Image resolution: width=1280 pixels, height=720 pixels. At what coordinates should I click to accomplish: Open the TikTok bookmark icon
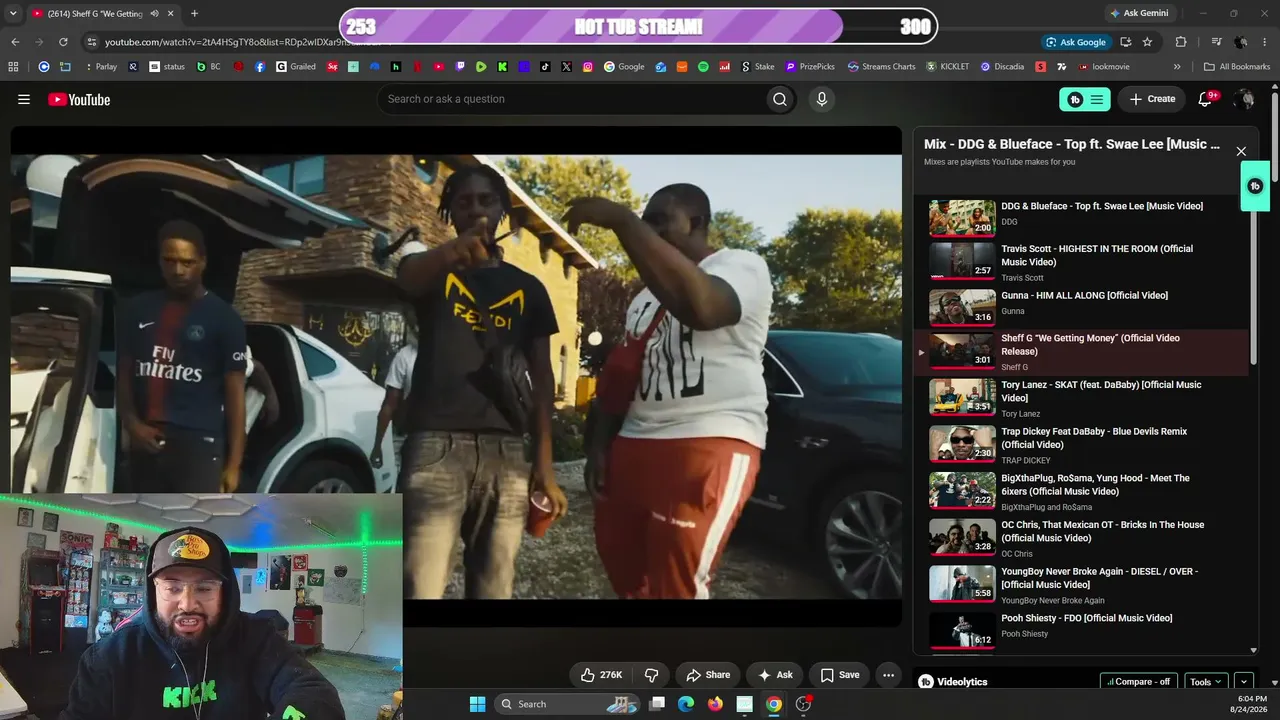pyautogui.click(x=545, y=67)
